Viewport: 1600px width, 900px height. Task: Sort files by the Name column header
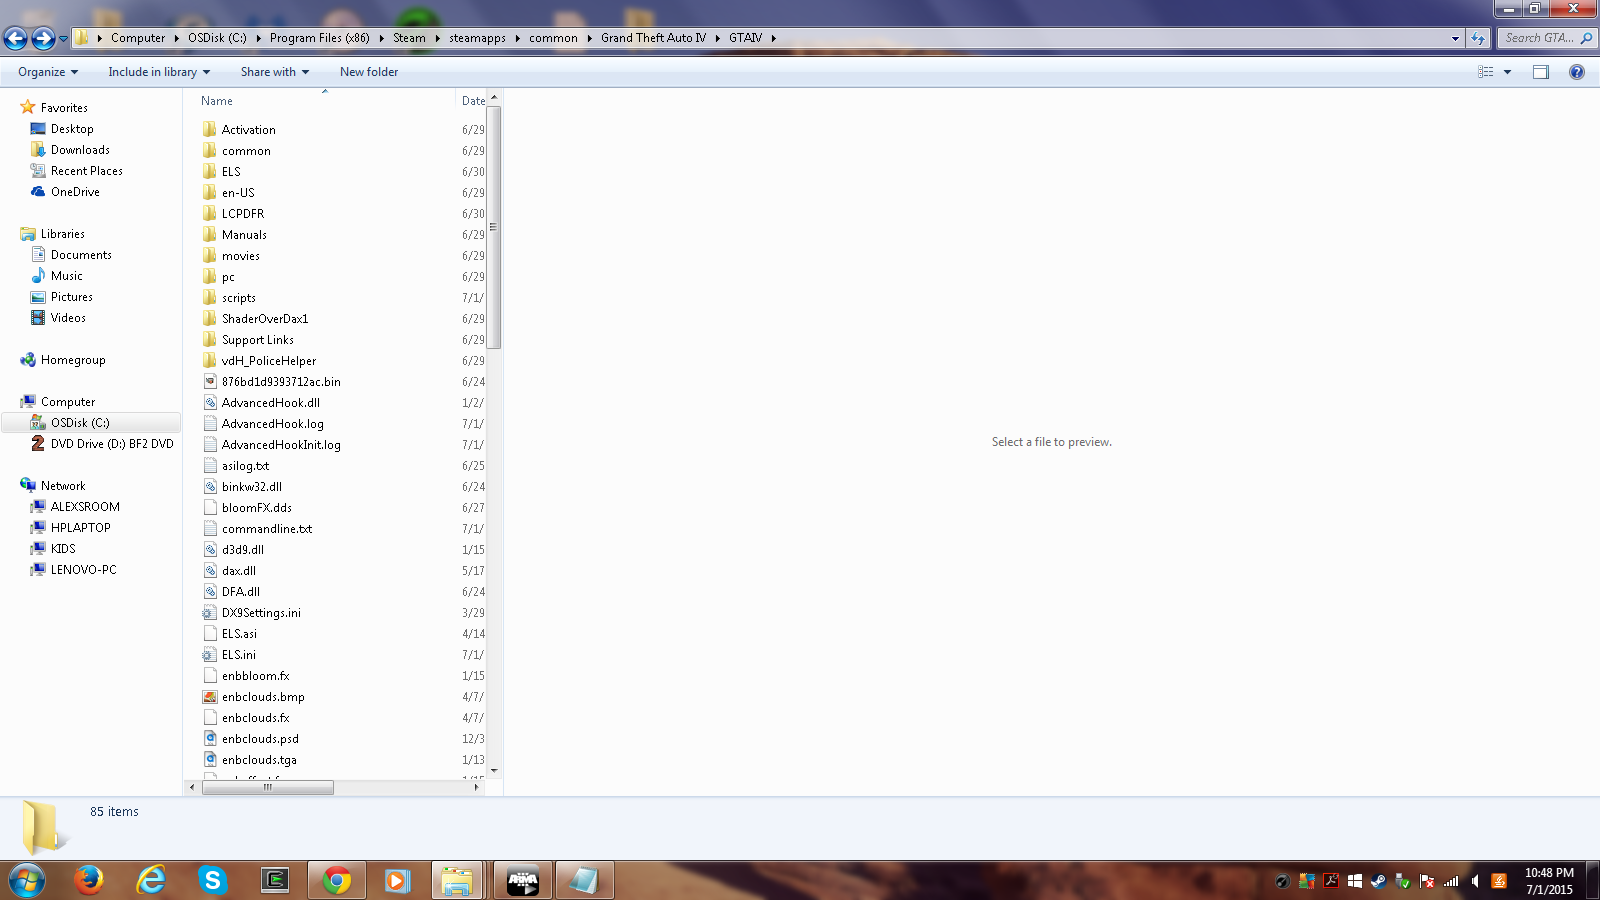[217, 101]
